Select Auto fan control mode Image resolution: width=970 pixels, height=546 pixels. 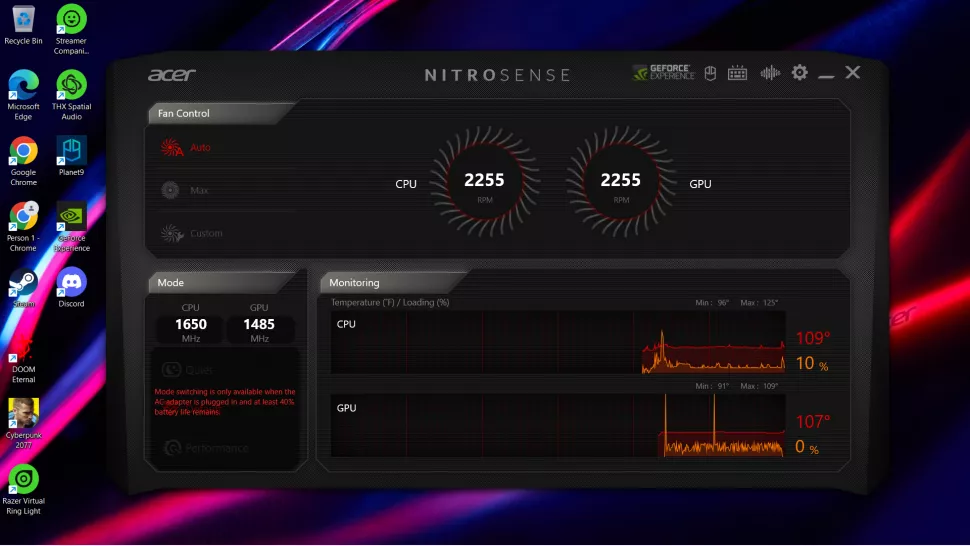pyautogui.click(x=186, y=147)
